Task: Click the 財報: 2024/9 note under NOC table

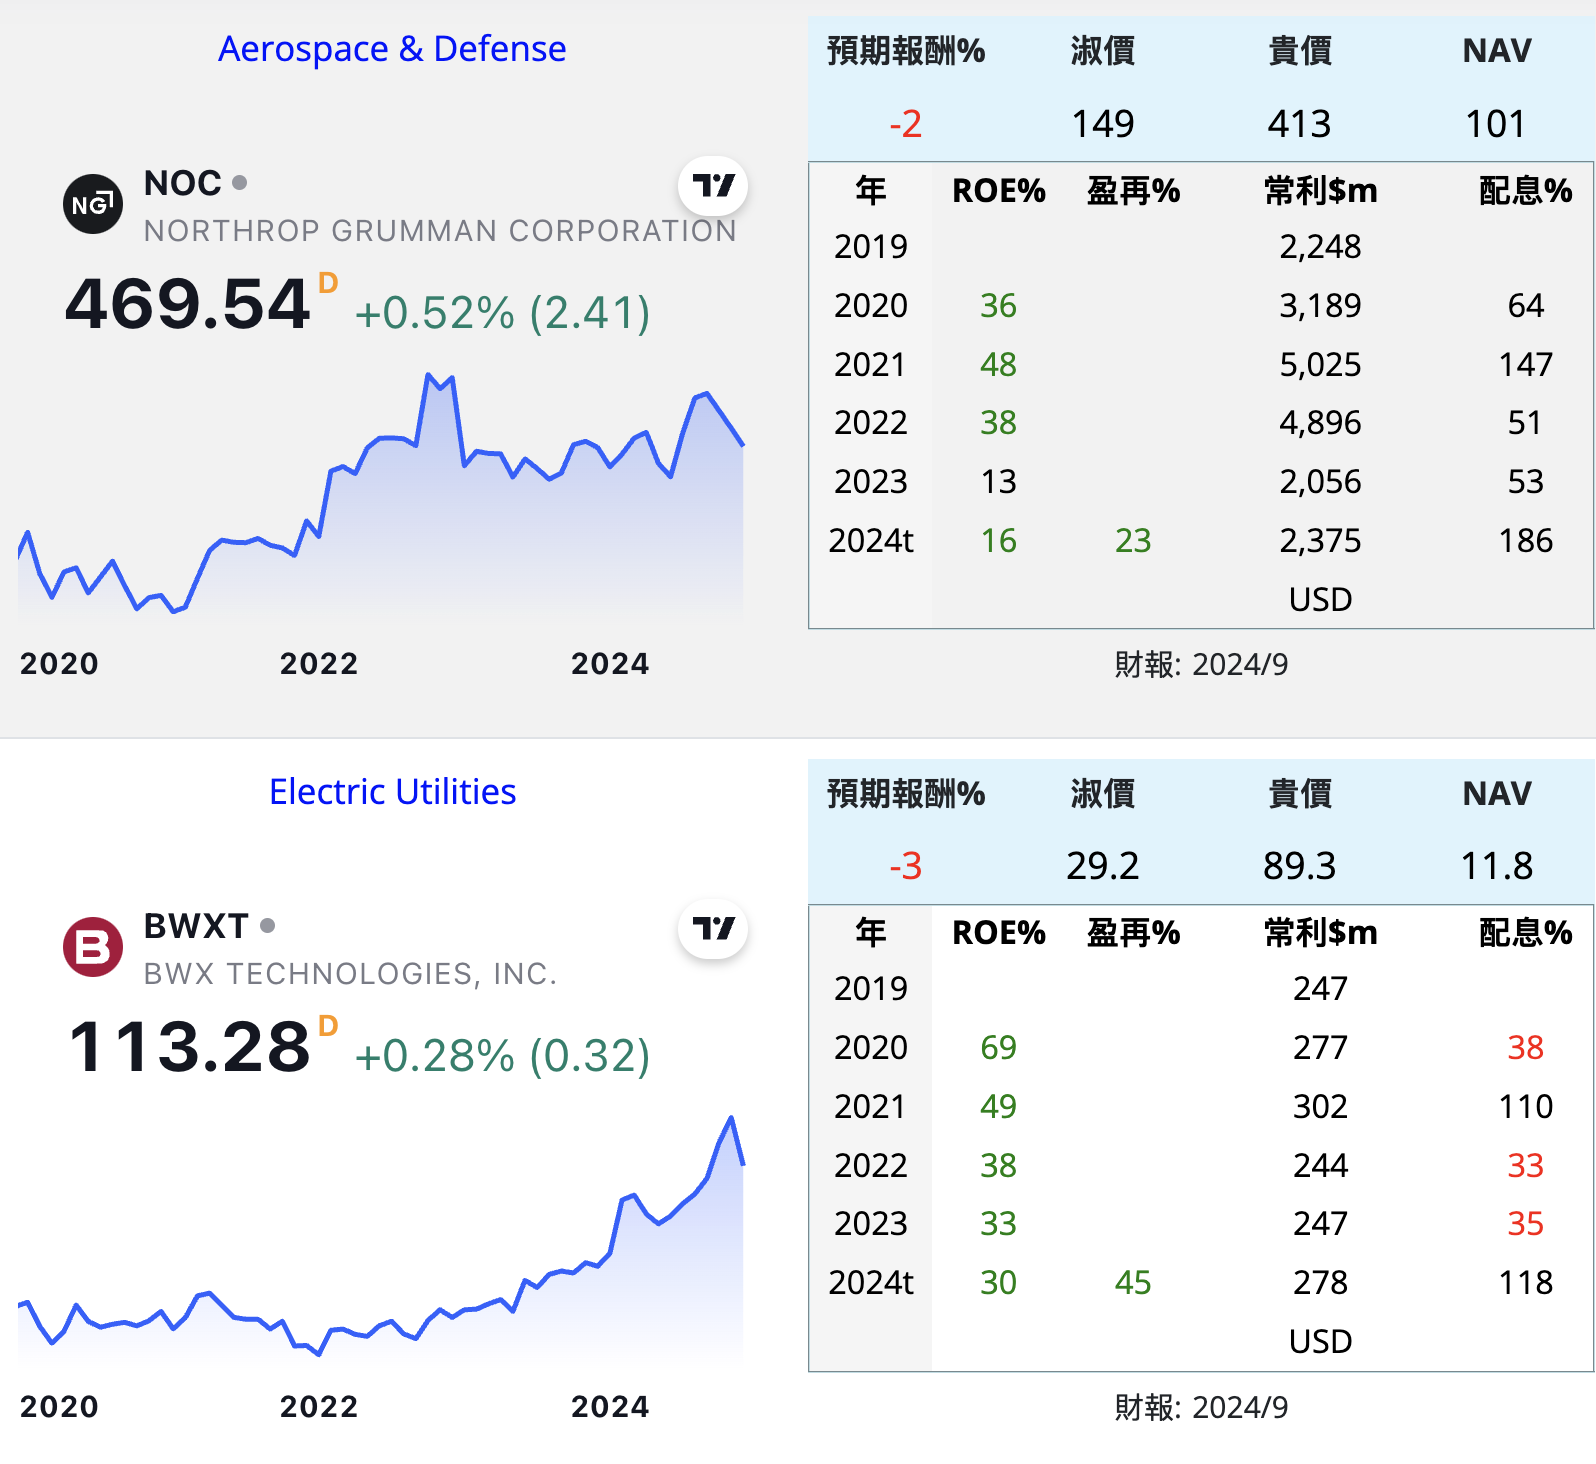Action: click(1201, 664)
